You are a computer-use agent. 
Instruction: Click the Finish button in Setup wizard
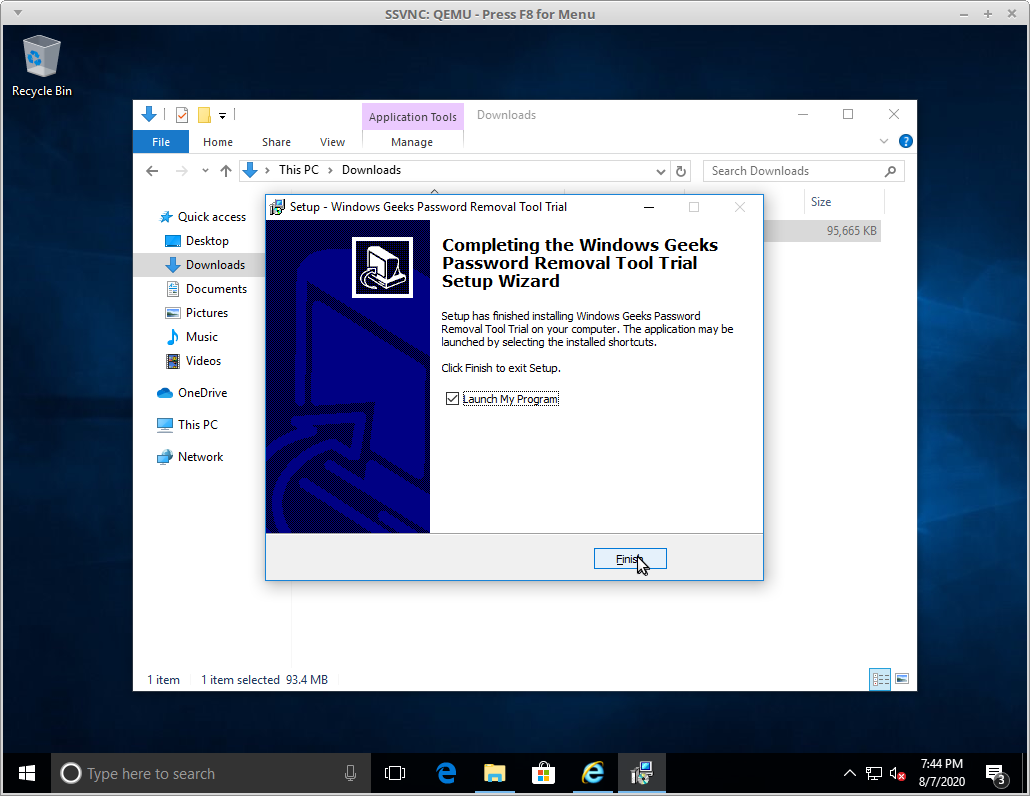[630, 559]
